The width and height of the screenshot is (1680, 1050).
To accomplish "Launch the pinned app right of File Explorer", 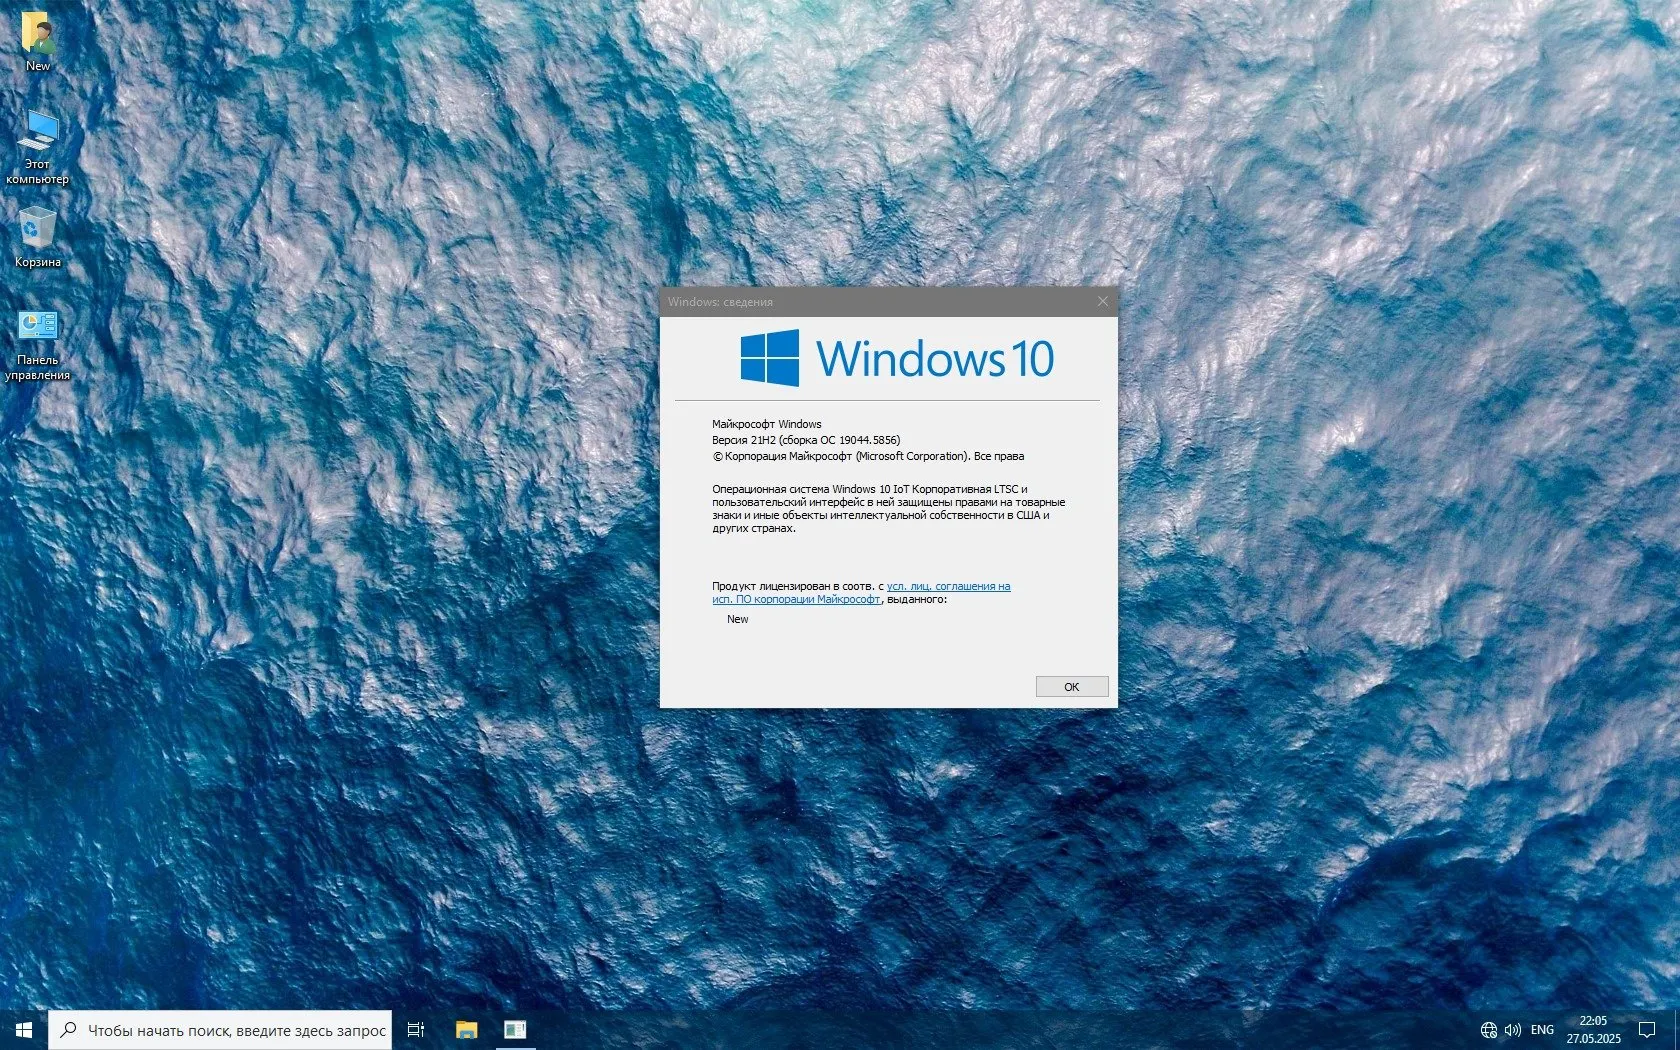I will coord(515,1030).
